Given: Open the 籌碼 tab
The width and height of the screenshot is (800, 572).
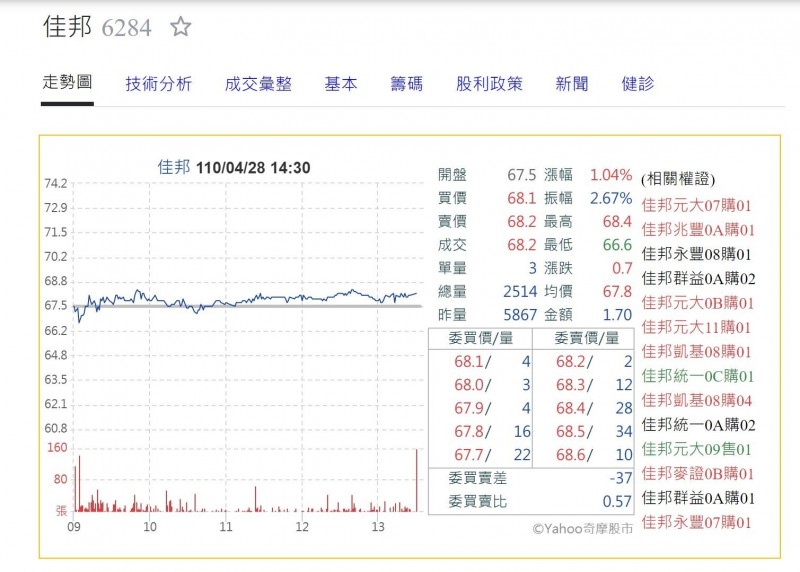Looking at the screenshot, I should point(407,84).
